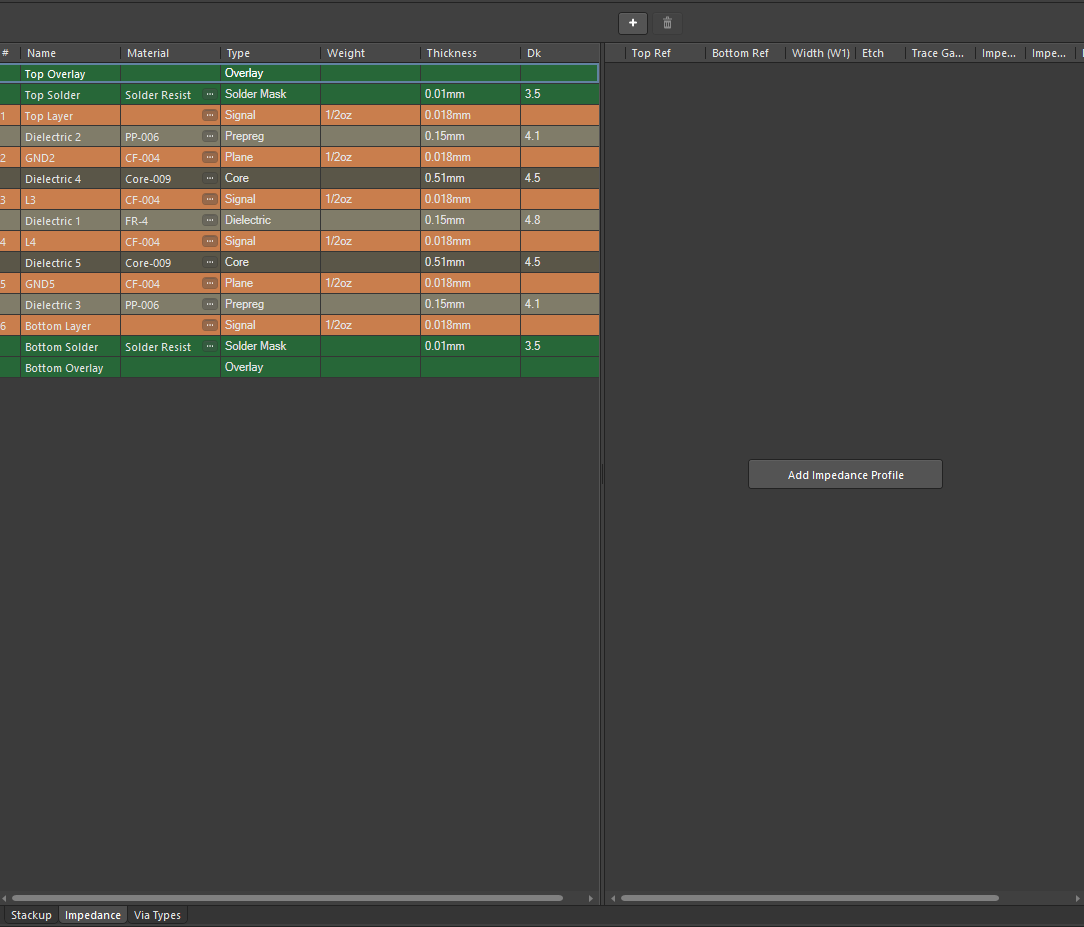
Task: Open material picker for Dielectric 2 row
Action: tap(210, 136)
